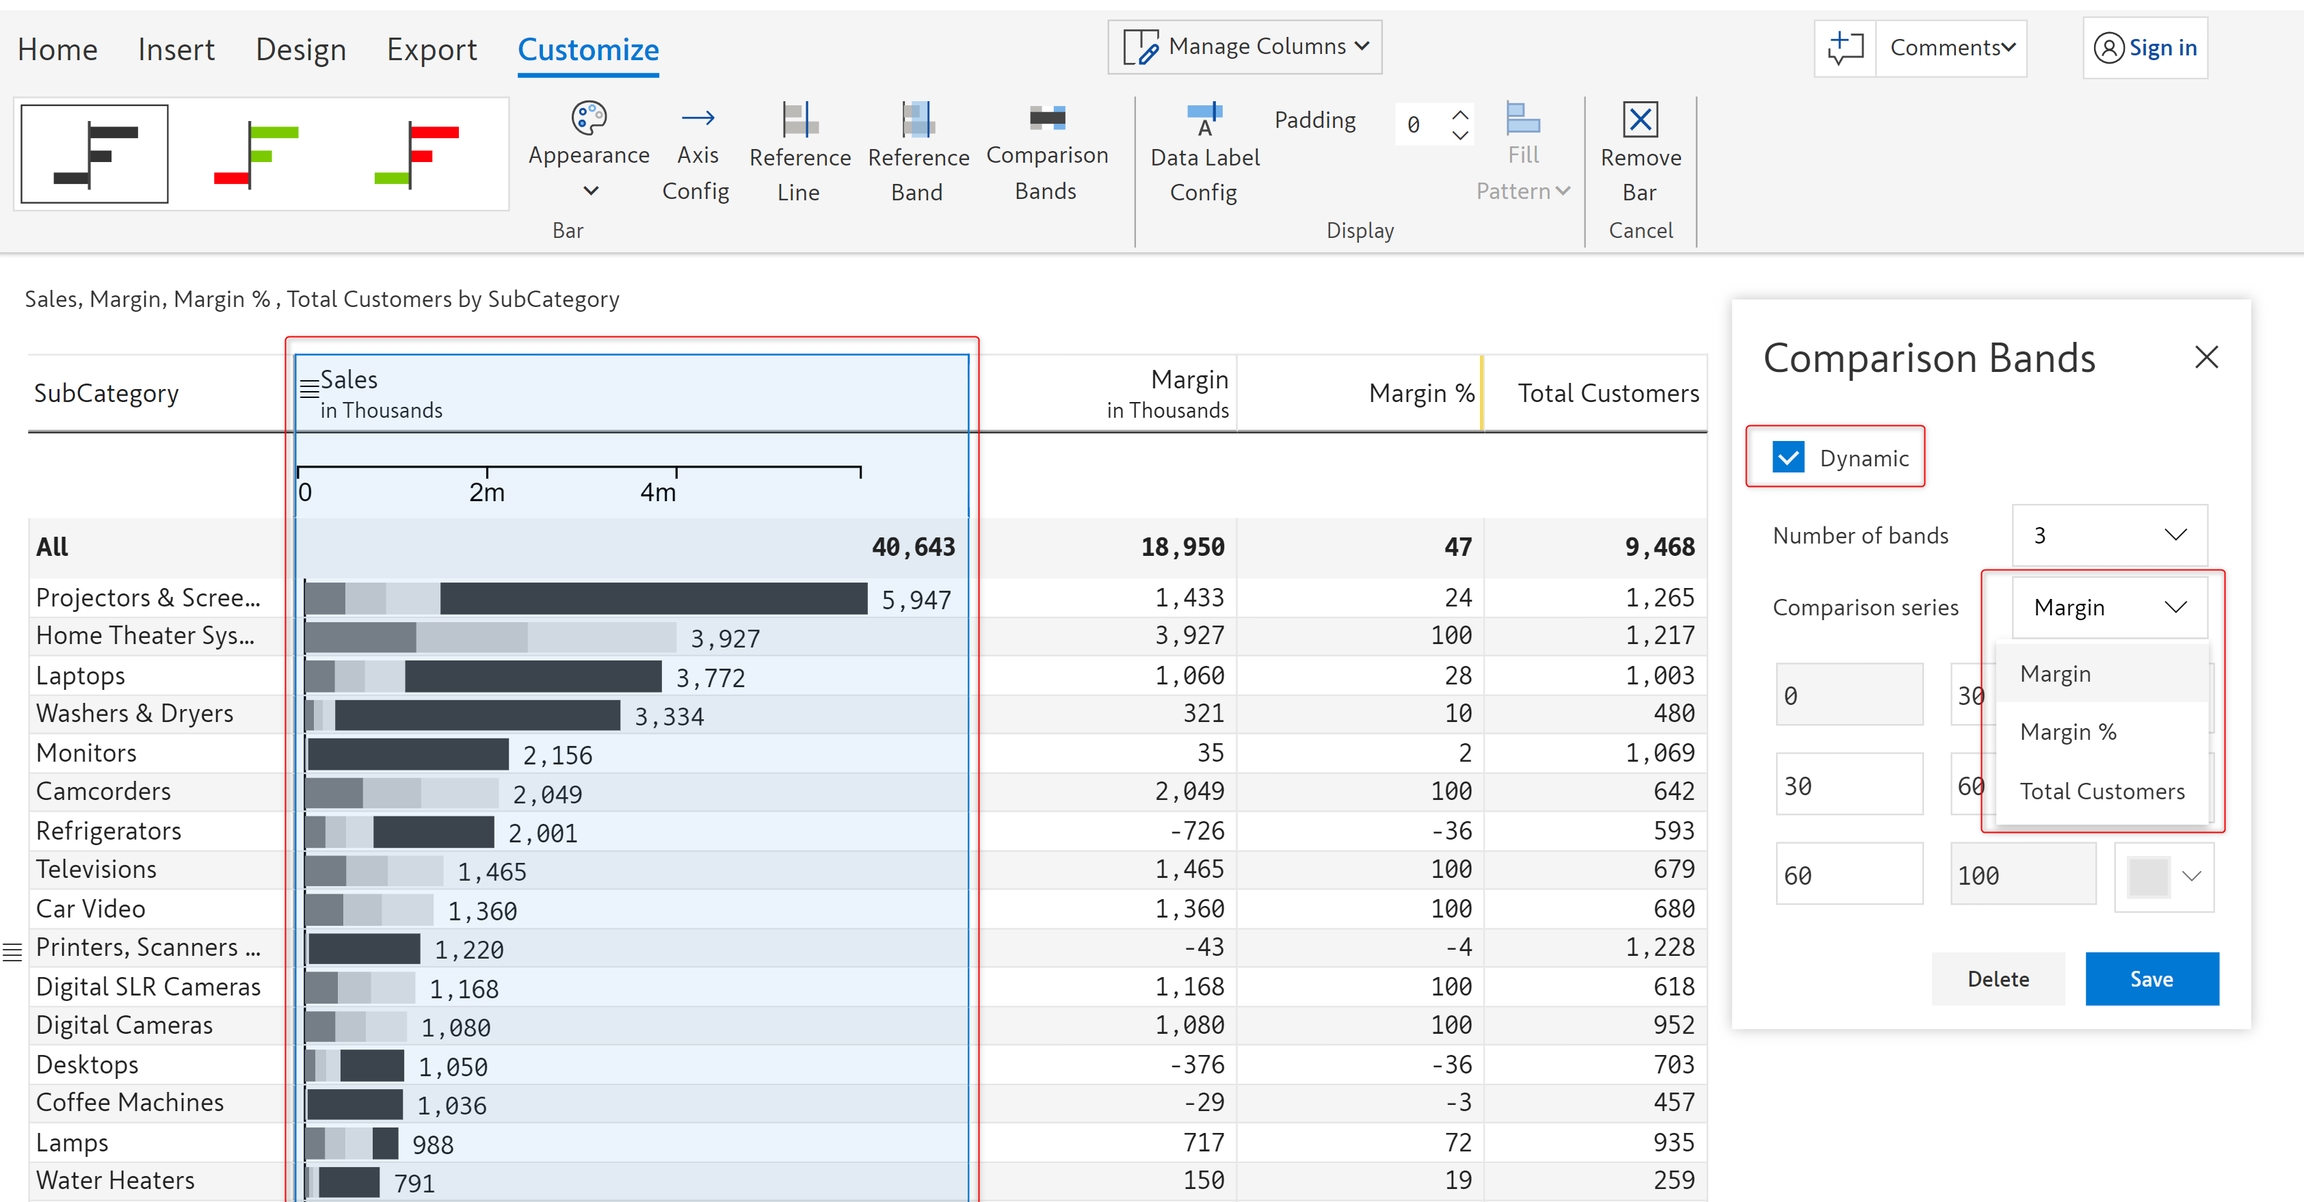2304x1202 pixels.
Task: Increase Padding with the up stepper arrow
Action: coord(1460,114)
